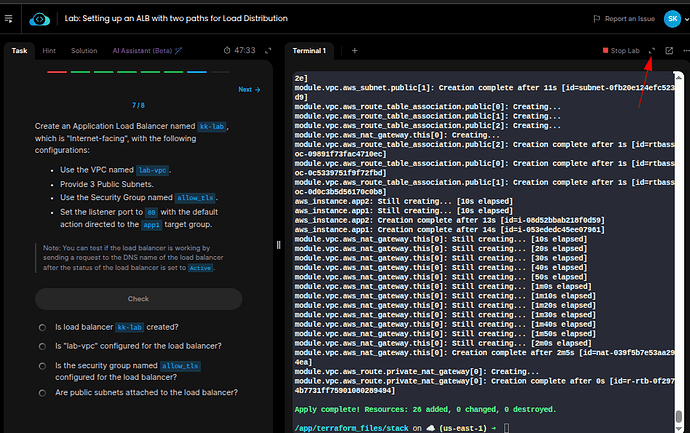The width and height of the screenshot is (690, 433).
Task: Switch to the Hint tab
Action: (x=49, y=50)
